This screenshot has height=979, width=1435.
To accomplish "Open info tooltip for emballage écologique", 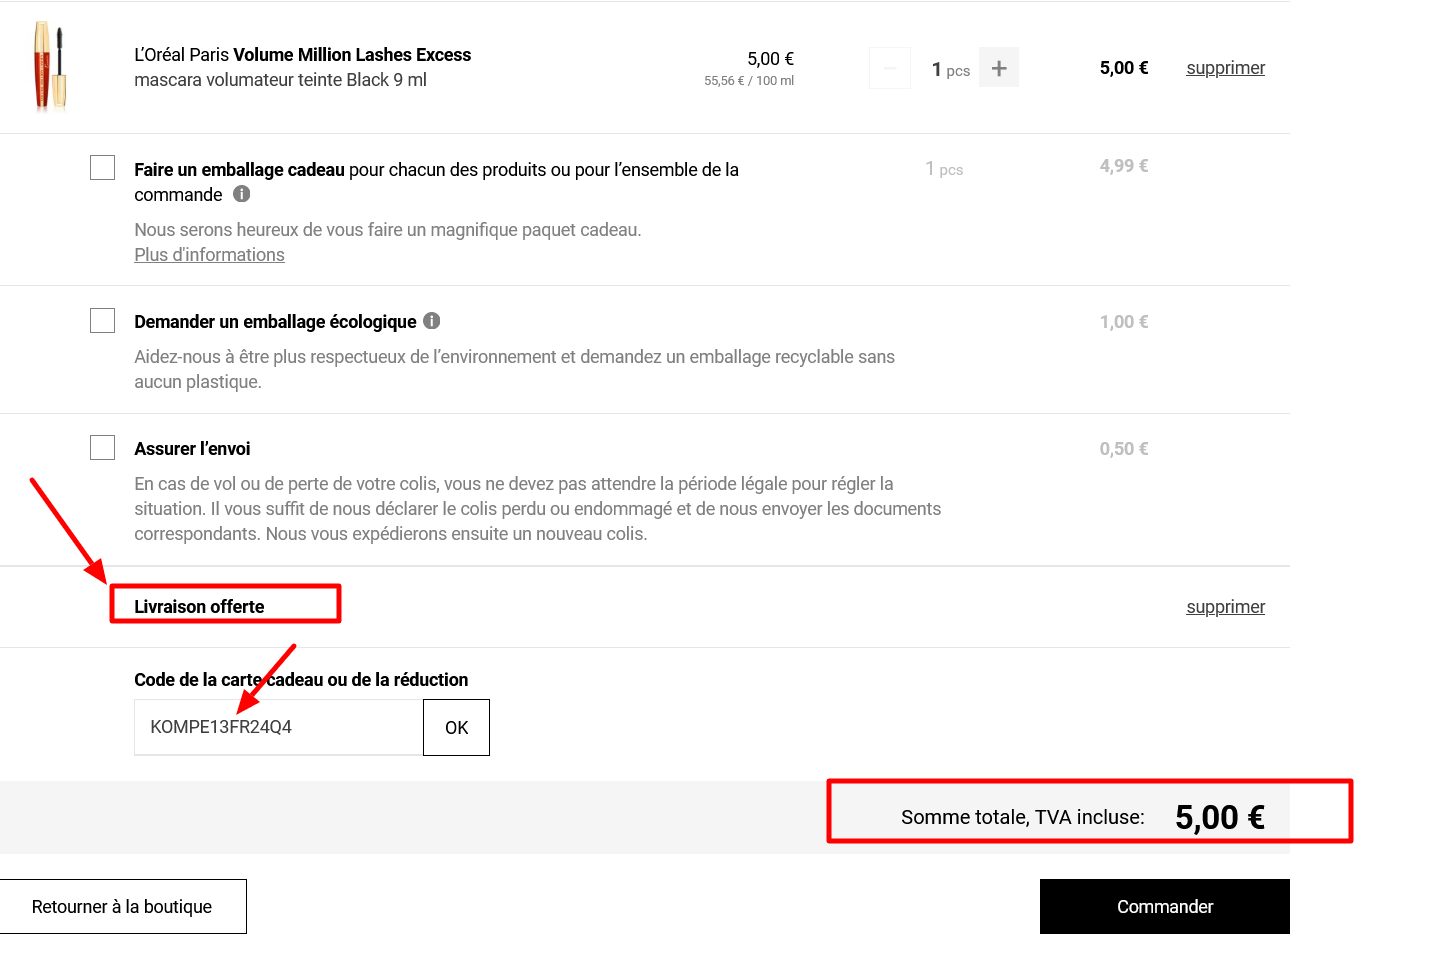I will tap(431, 321).
